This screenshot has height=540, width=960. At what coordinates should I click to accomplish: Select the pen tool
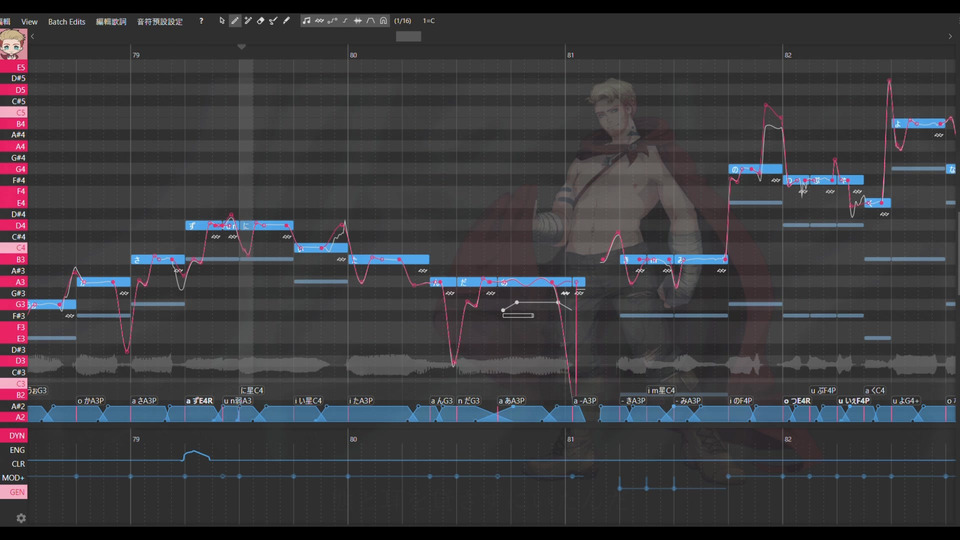(x=235, y=21)
